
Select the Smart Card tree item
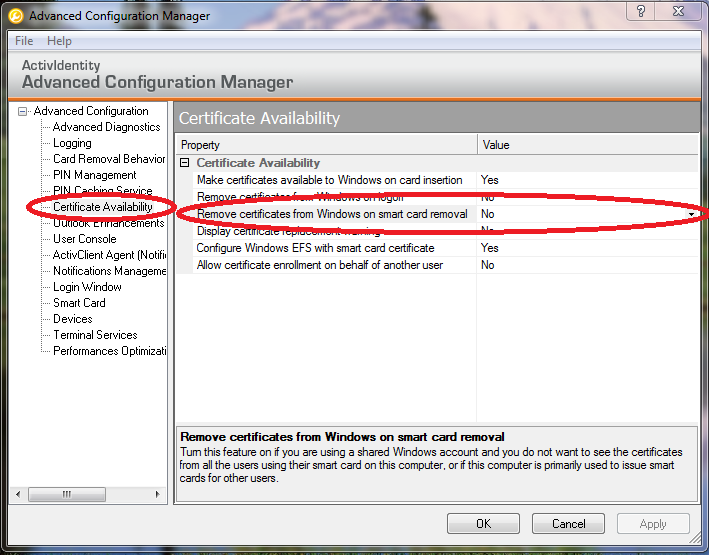tap(79, 303)
